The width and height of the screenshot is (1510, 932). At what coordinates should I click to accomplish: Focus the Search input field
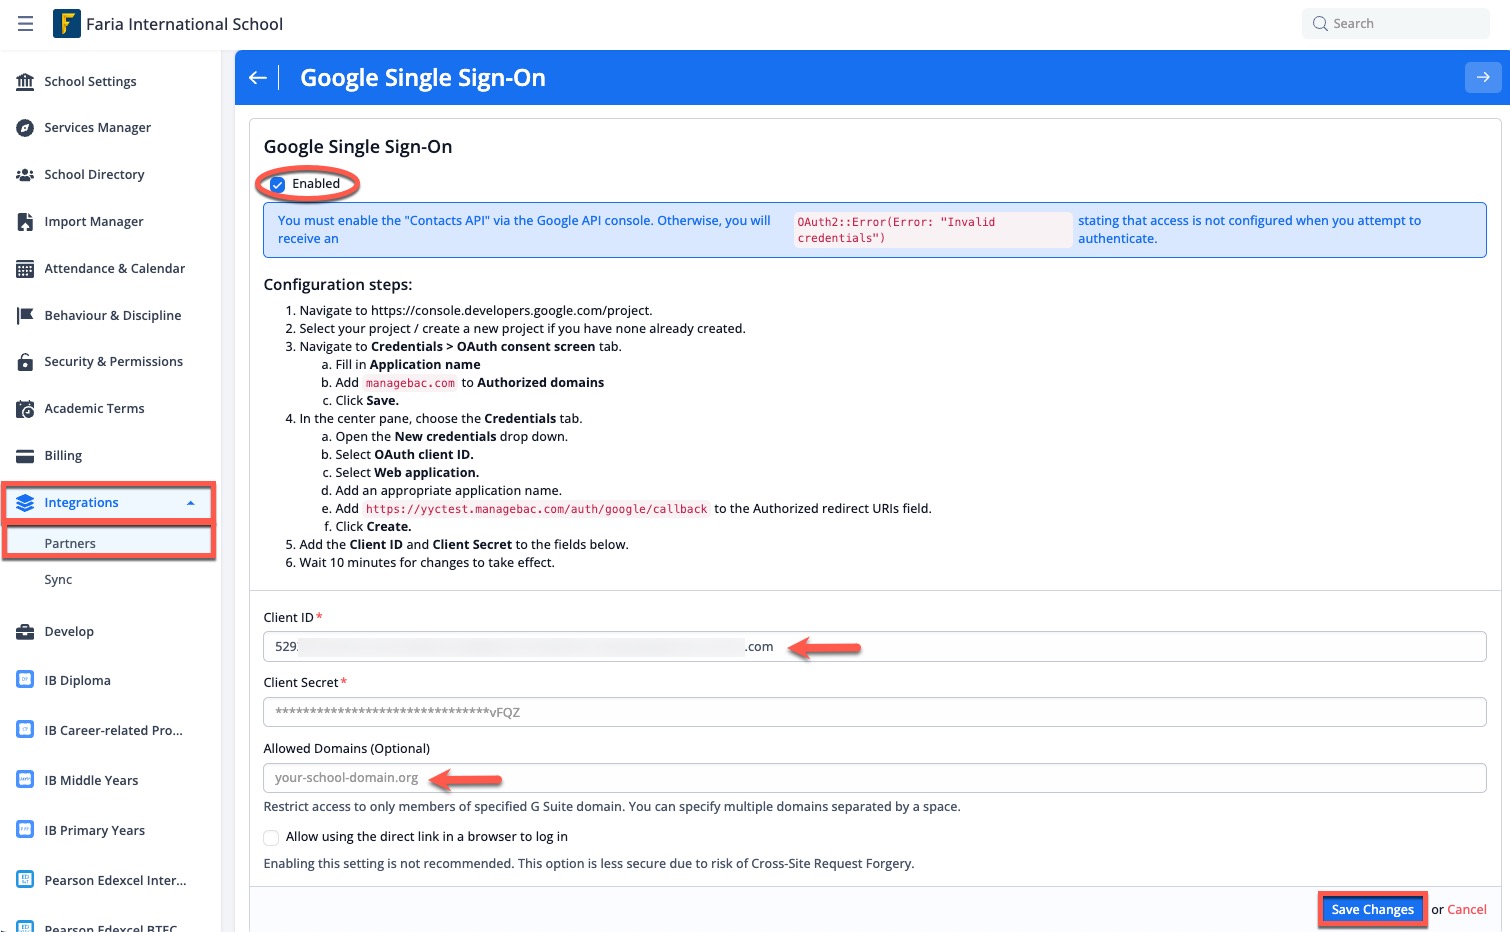point(1396,24)
